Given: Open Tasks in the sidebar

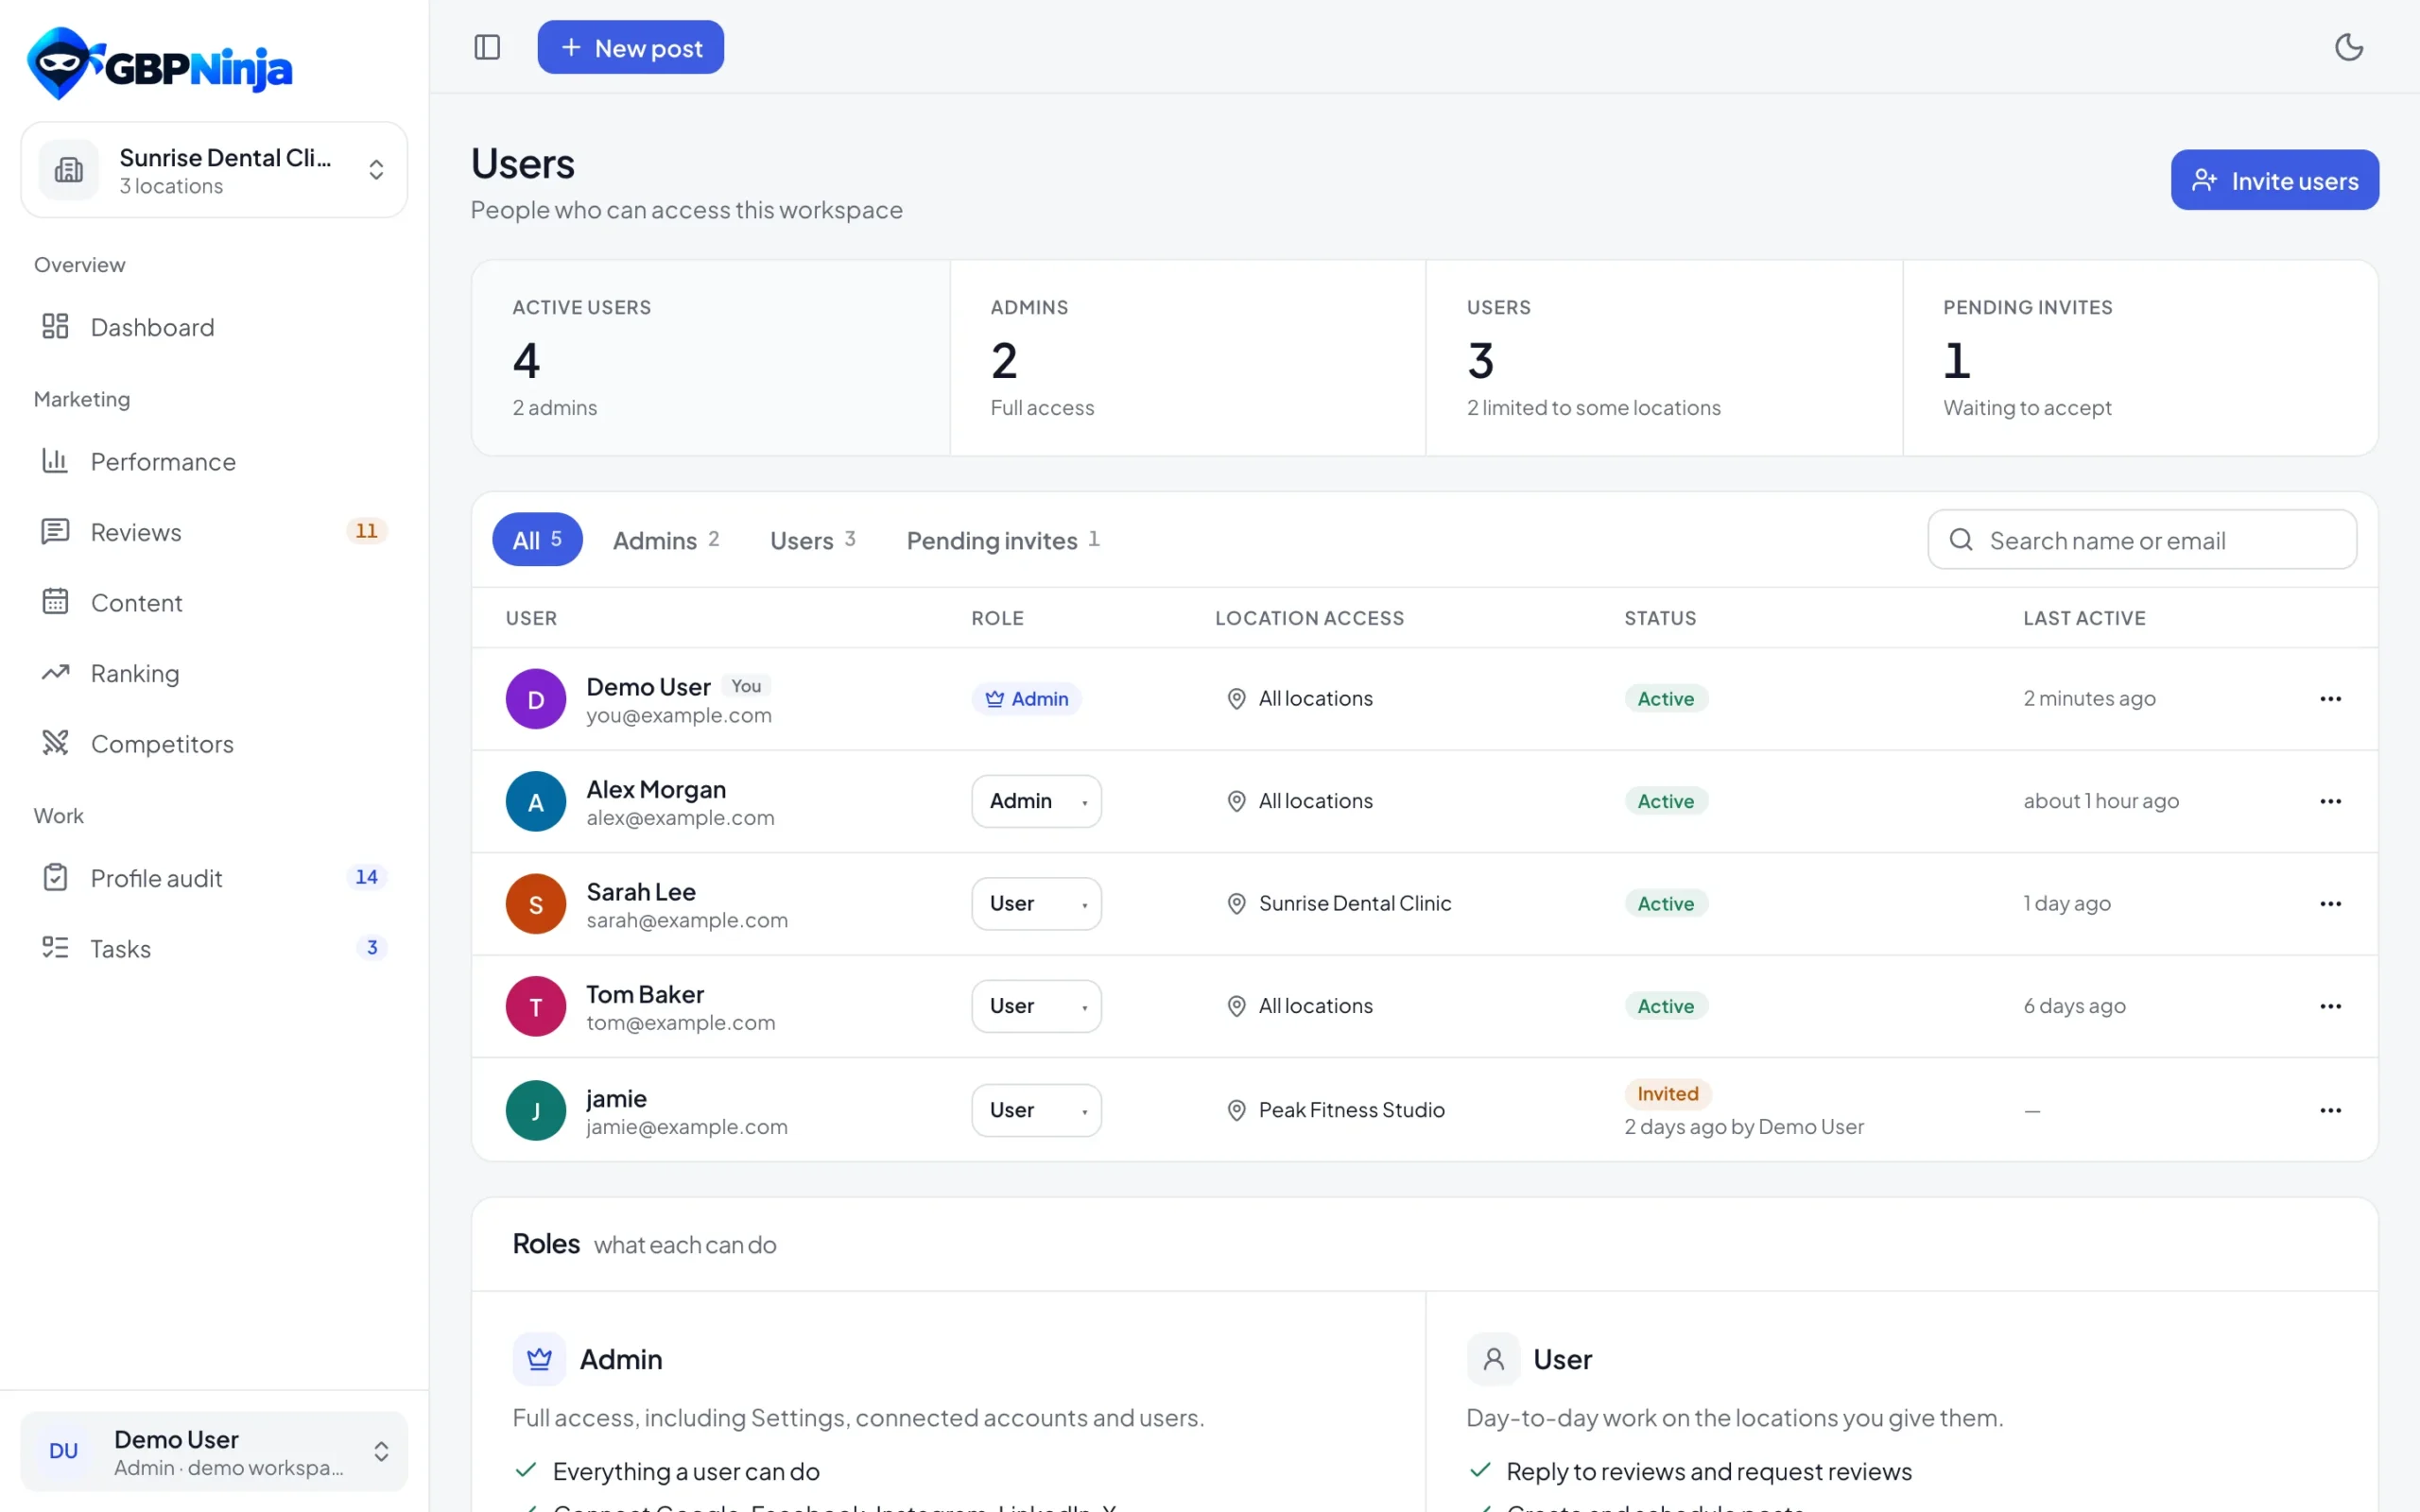Looking at the screenshot, I should [214, 948].
